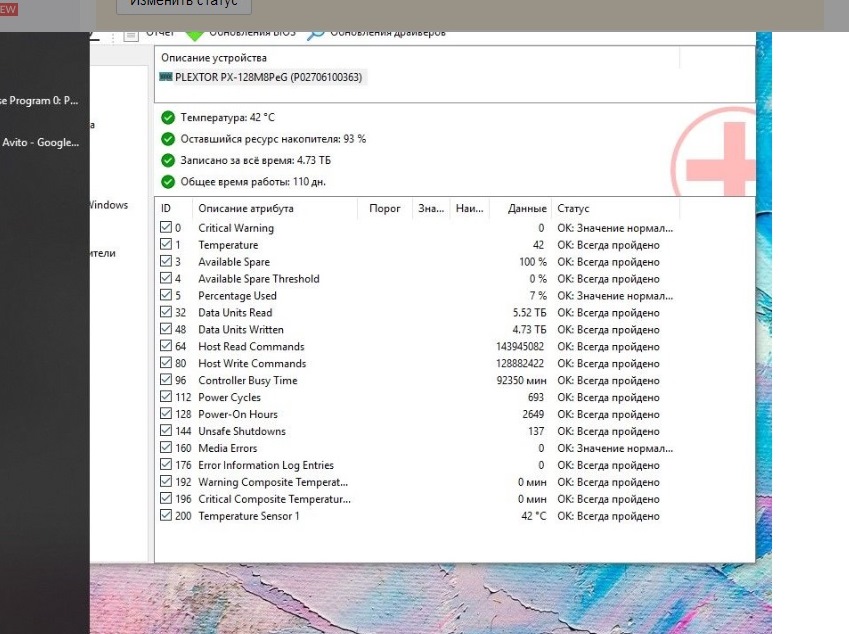
Task: Toggle the Data Units Written checkbox
Action: click(x=166, y=329)
